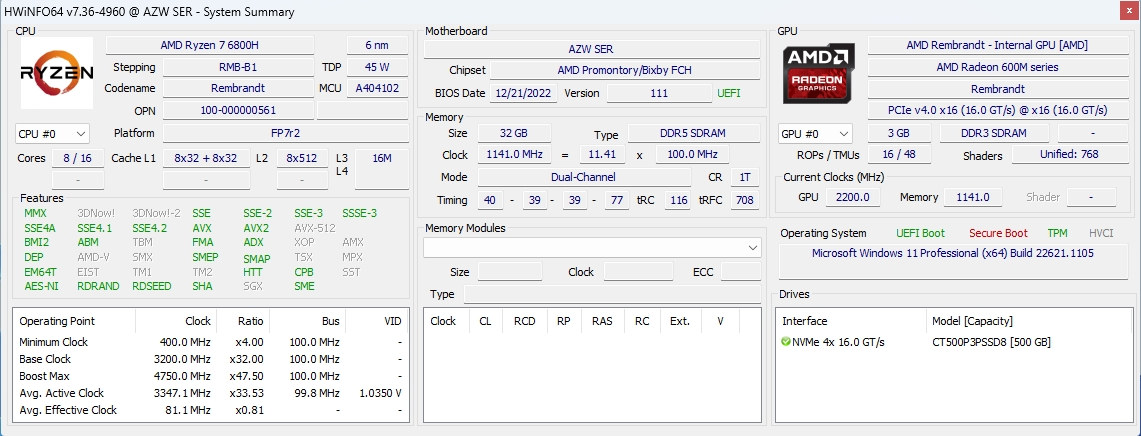Click the green TPM status label
The height and width of the screenshot is (436, 1141).
pos(1057,233)
